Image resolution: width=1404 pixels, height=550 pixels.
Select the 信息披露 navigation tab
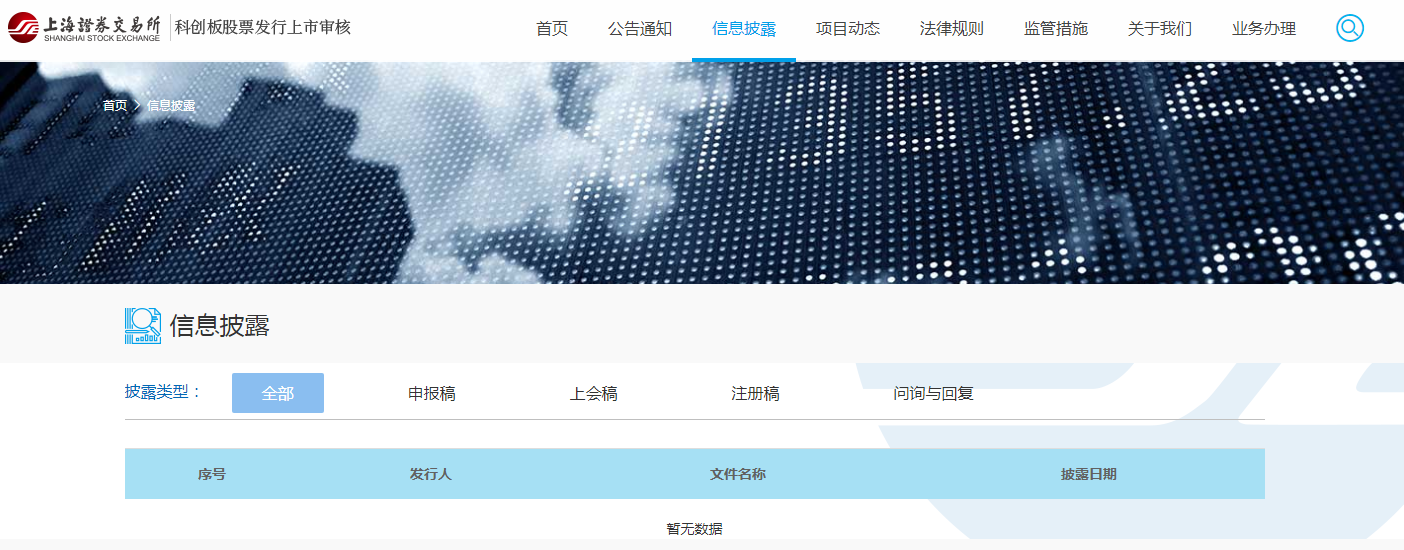tap(744, 29)
